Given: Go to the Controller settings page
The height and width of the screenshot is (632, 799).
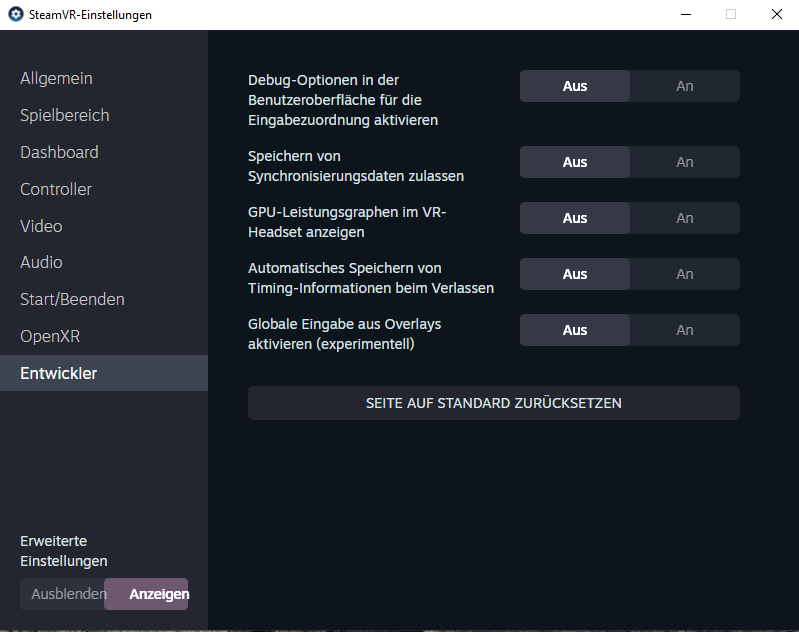Looking at the screenshot, I should [x=56, y=189].
